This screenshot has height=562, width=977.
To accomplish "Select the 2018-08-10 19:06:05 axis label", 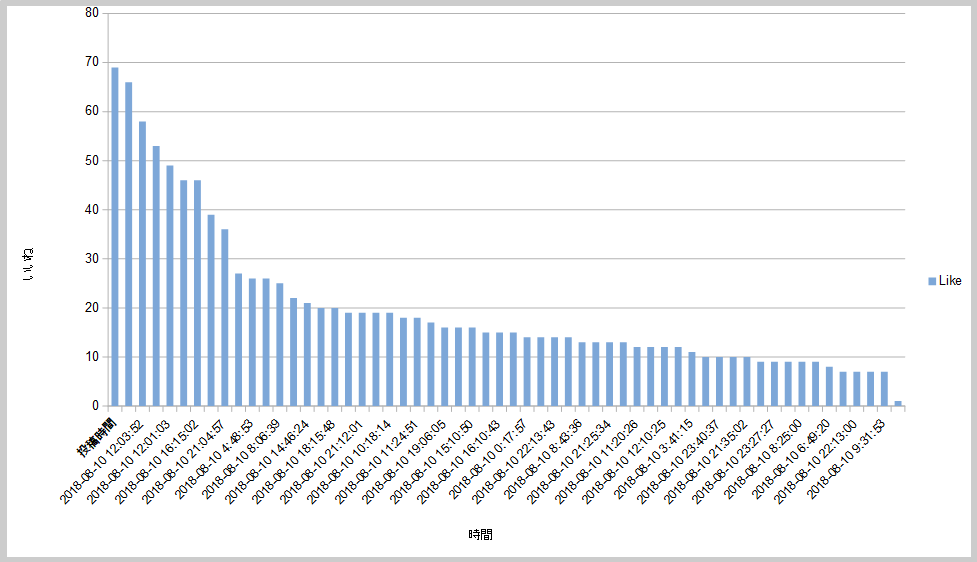I will (403, 462).
